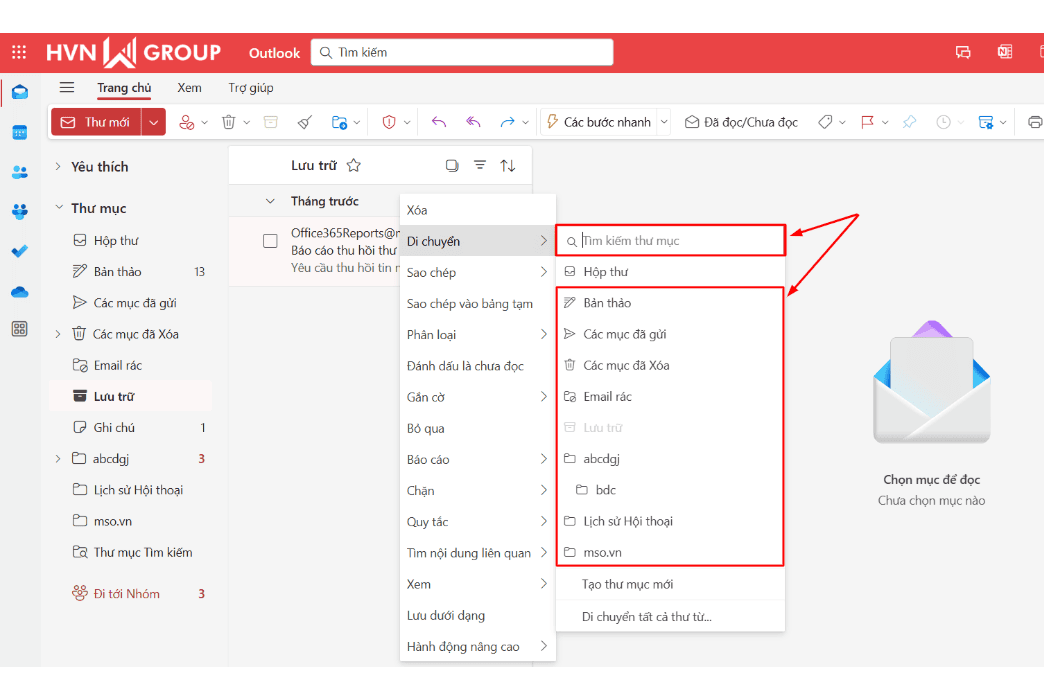Favorite the Lưu trữ folder star
This screenshot has width=1044, height=681.
click(x=354, y=165)
